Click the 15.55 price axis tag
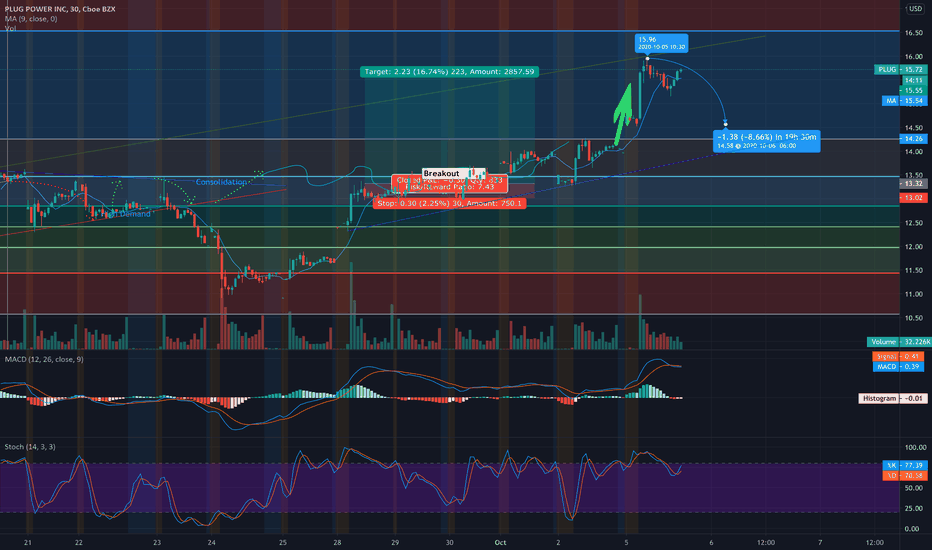932x550 pixels. point(913,90)
